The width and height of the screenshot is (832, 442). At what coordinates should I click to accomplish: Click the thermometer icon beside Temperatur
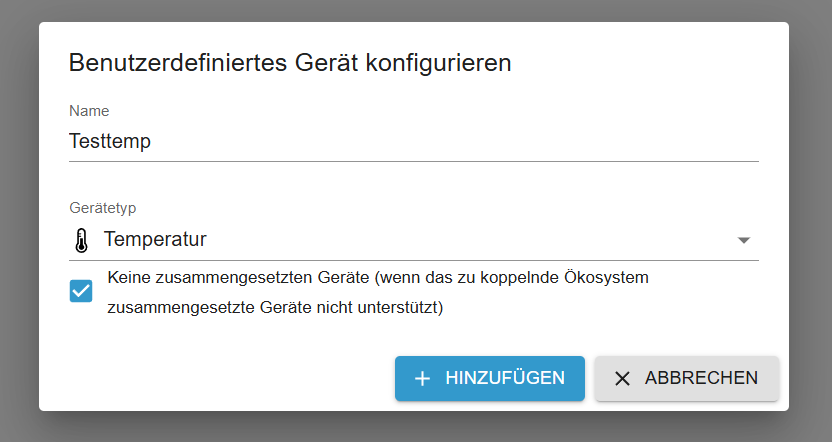[x=81, y=240]
